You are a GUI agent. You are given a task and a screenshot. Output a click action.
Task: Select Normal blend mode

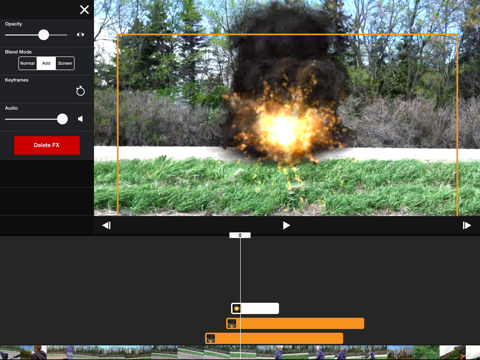(x=27, y=63)
